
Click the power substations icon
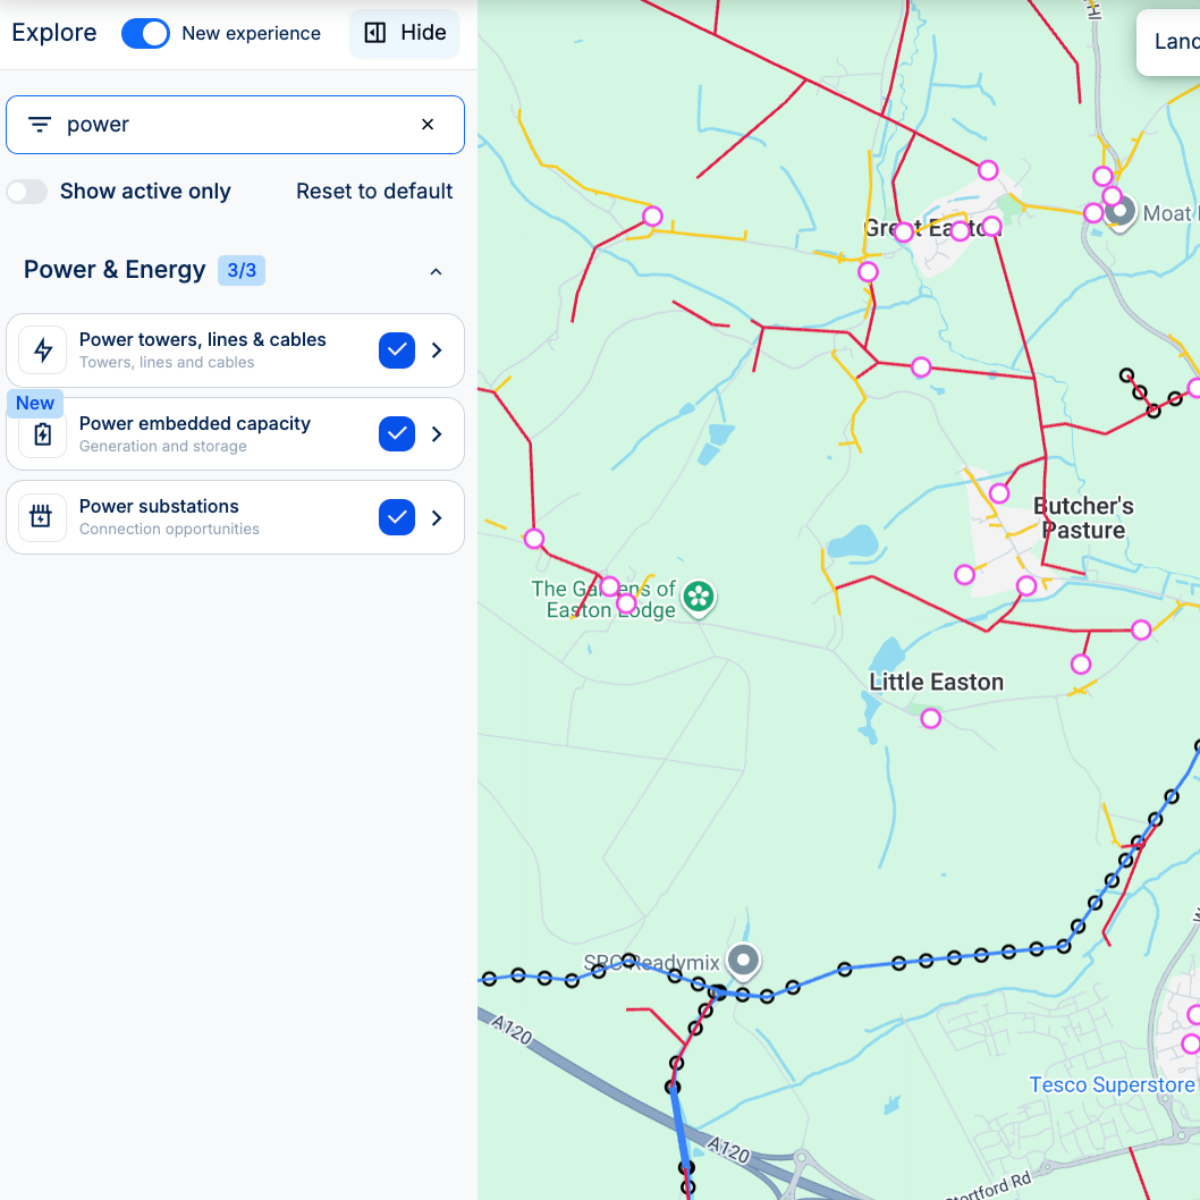click(x=41, y=517)
